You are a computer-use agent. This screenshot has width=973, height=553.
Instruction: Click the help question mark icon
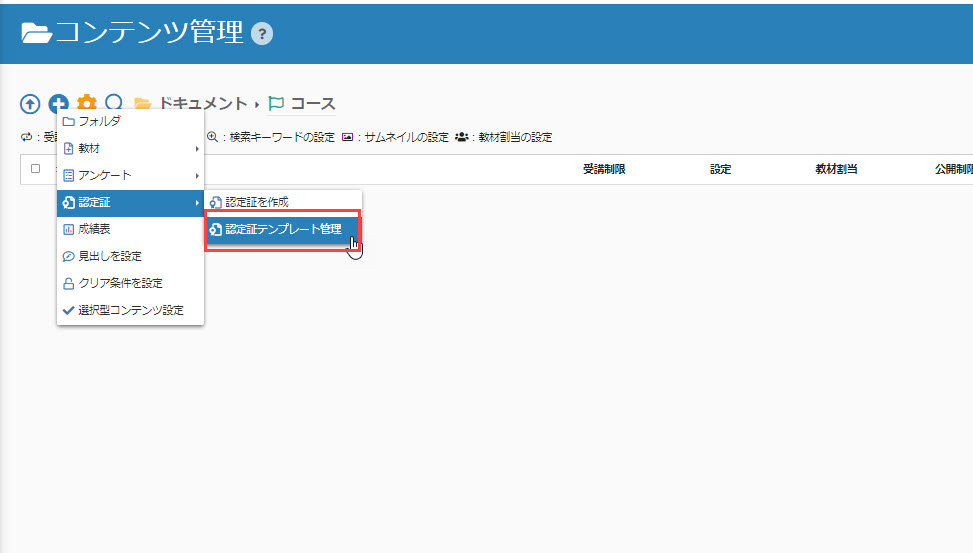point(262,34)
